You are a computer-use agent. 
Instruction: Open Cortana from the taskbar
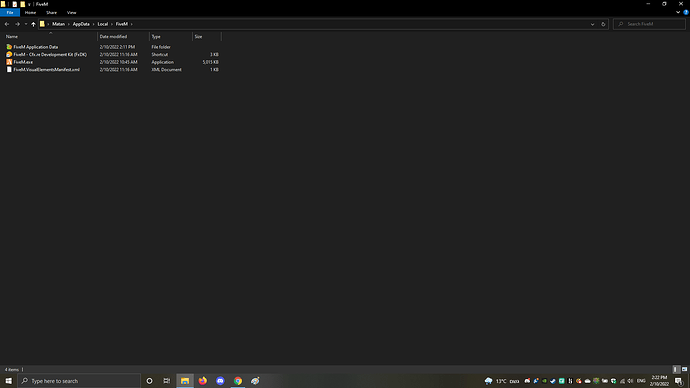coord(150,381)
